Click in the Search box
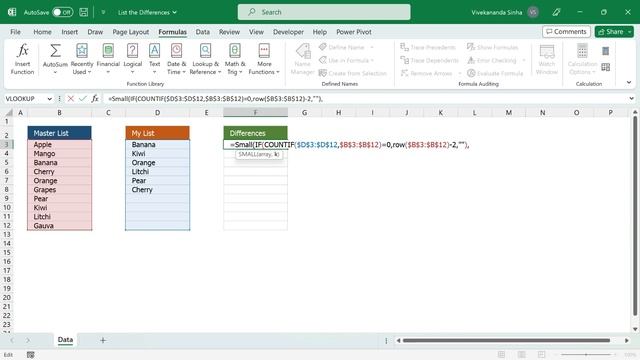 (x=324, y=12)
